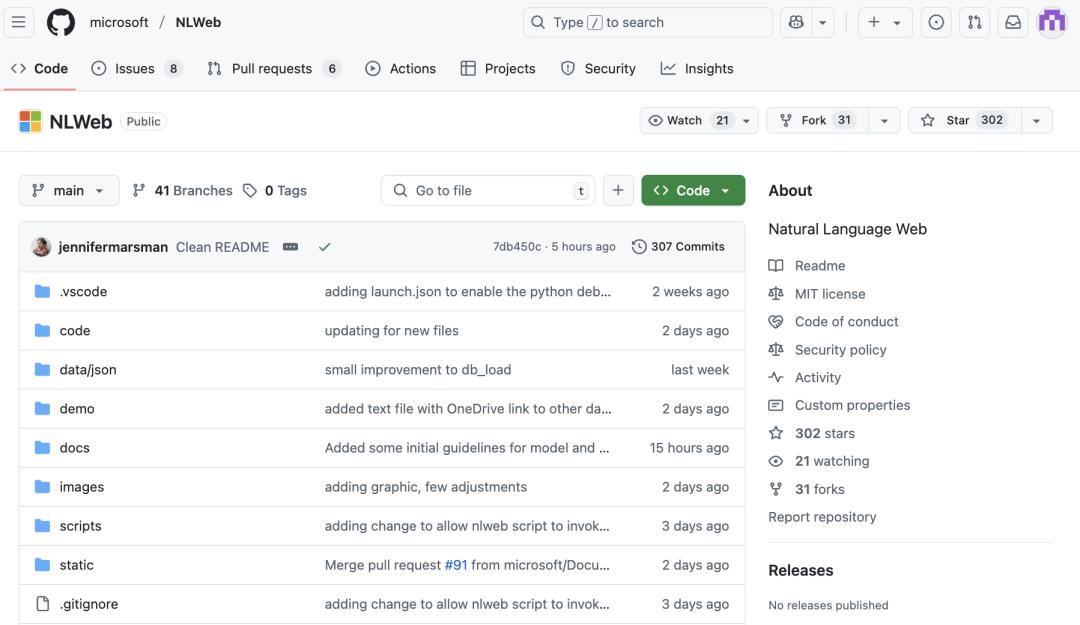
Task: Expand the Star lists dropdown arrow
Action: click(x=1037, y=121)
